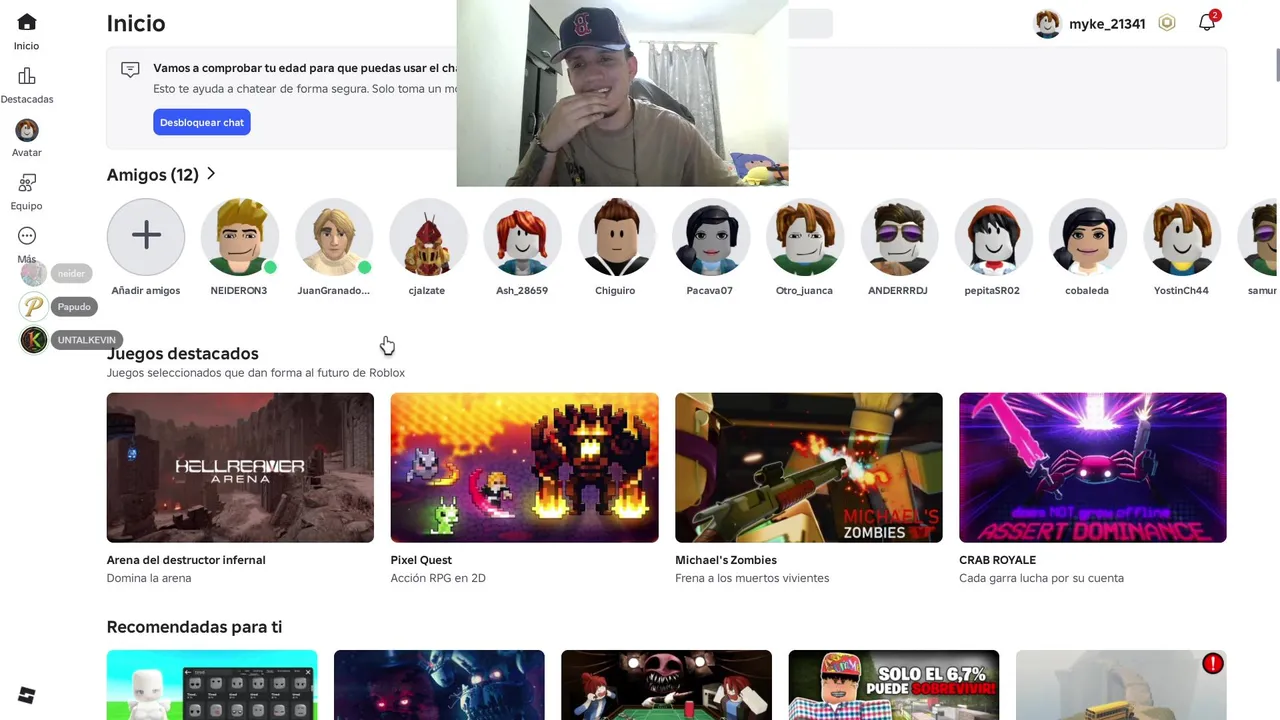Image resolution: width=1280 pixels, height=720 pixels.
Task: Open YostinCh44 friend avatar
Action: tap(1182, 236)
